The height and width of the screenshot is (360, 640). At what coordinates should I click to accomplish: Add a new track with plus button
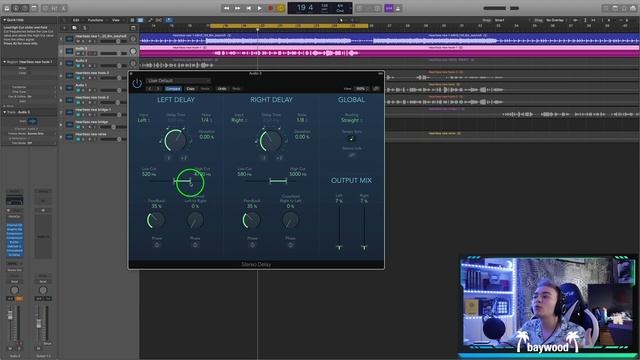(64, 28)
